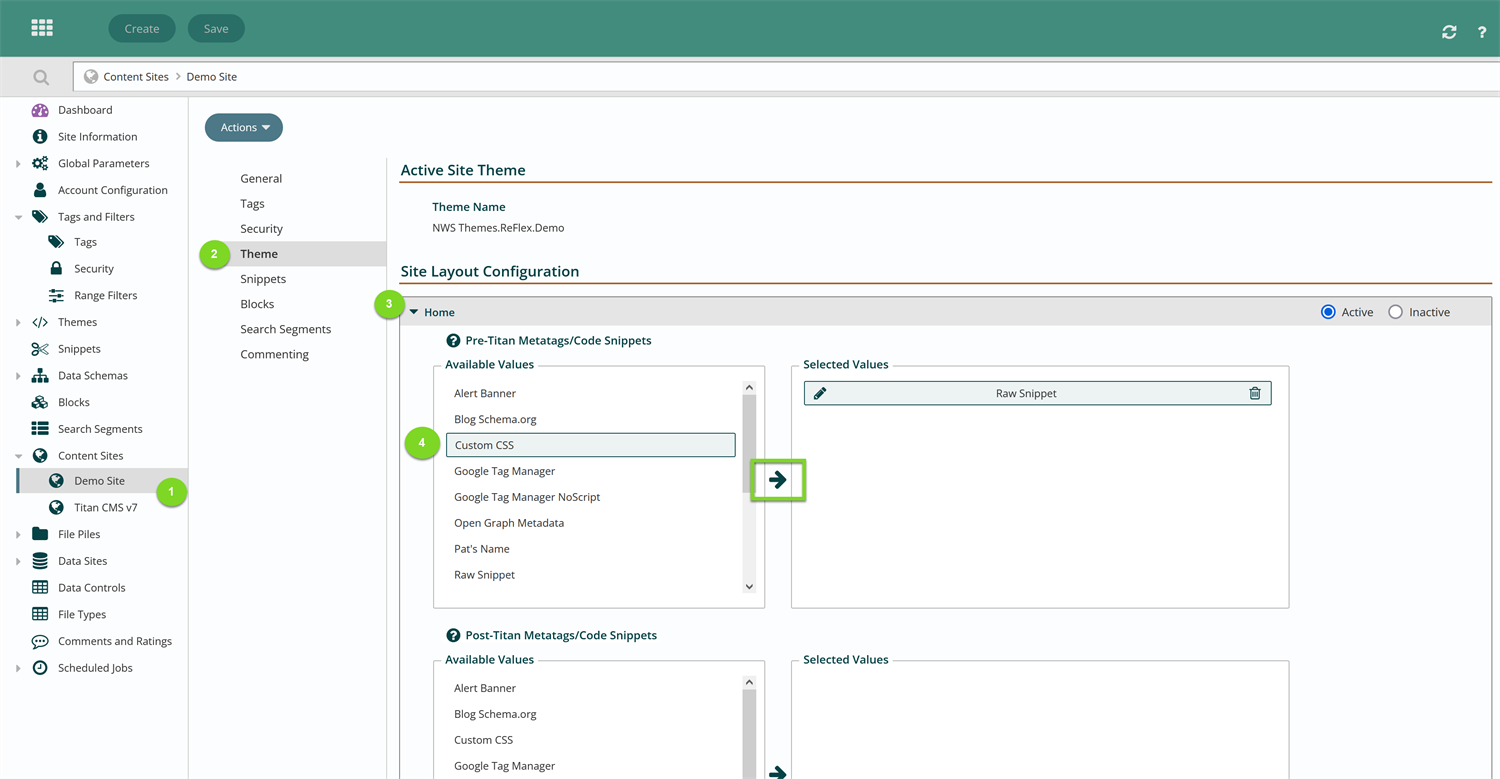The height and width of the screenshot is (779, 1500).
Task: Expand Data Sites tree node
Action: (18, 562)
